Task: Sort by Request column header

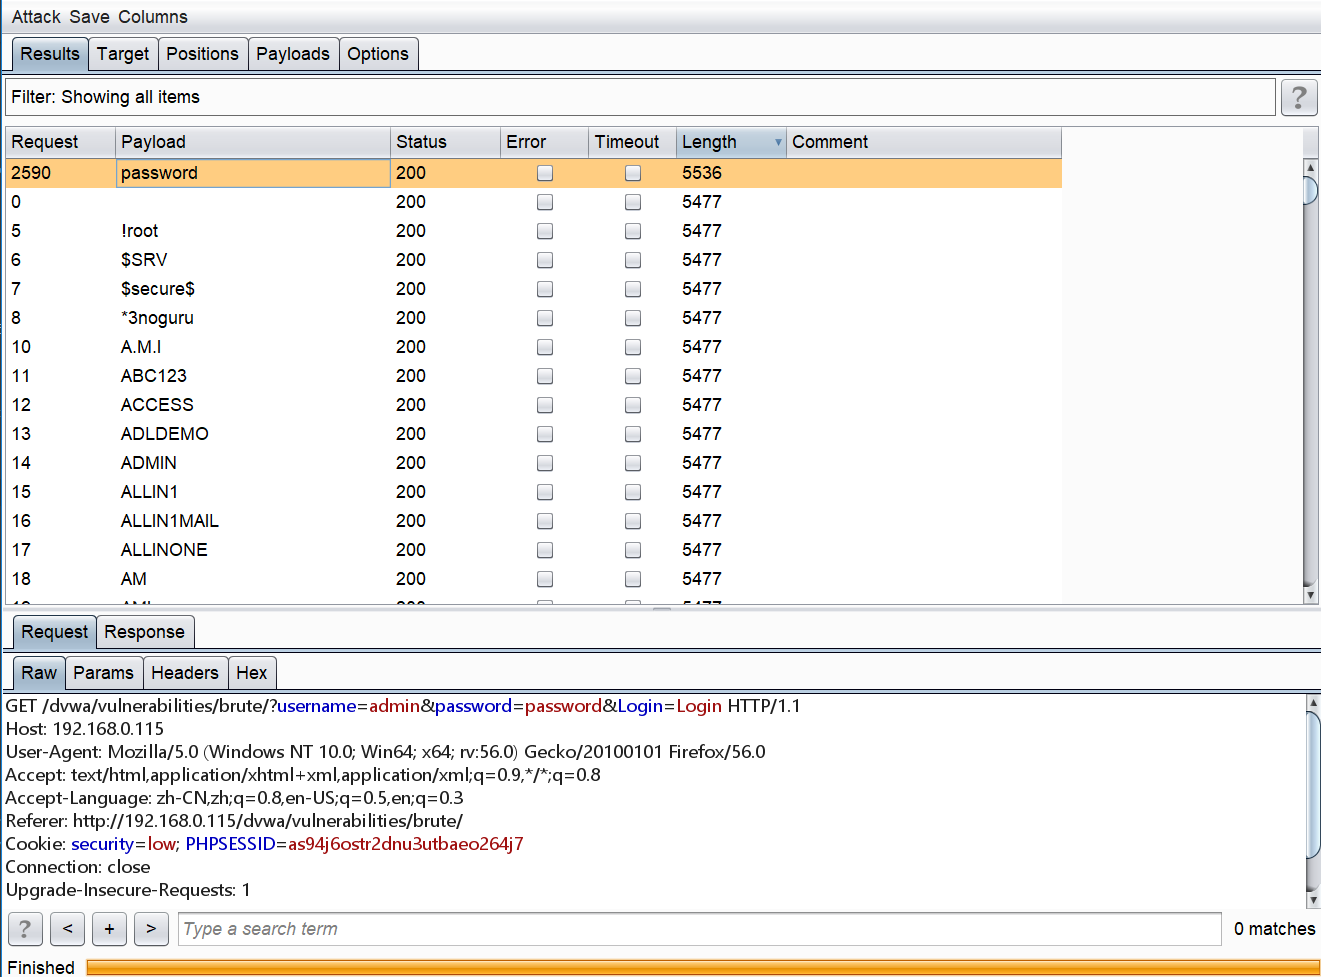Action: pos(60,142)
